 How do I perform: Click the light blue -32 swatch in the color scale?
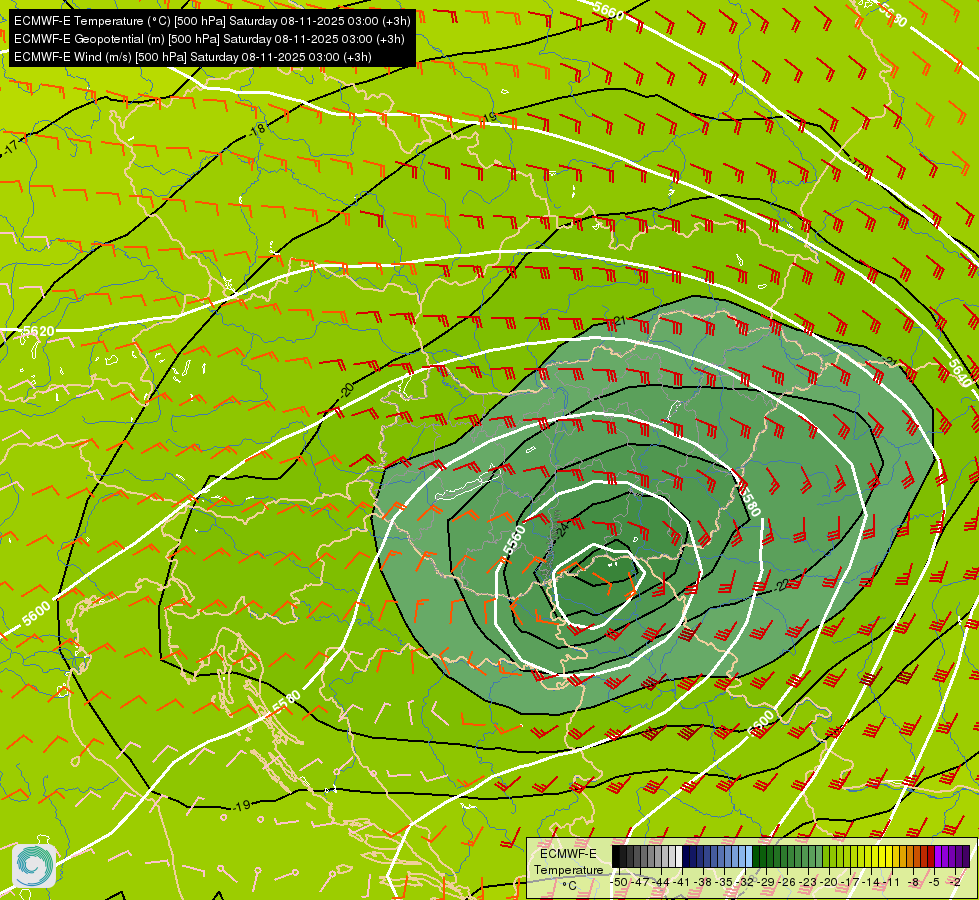[x=749, y=856]
